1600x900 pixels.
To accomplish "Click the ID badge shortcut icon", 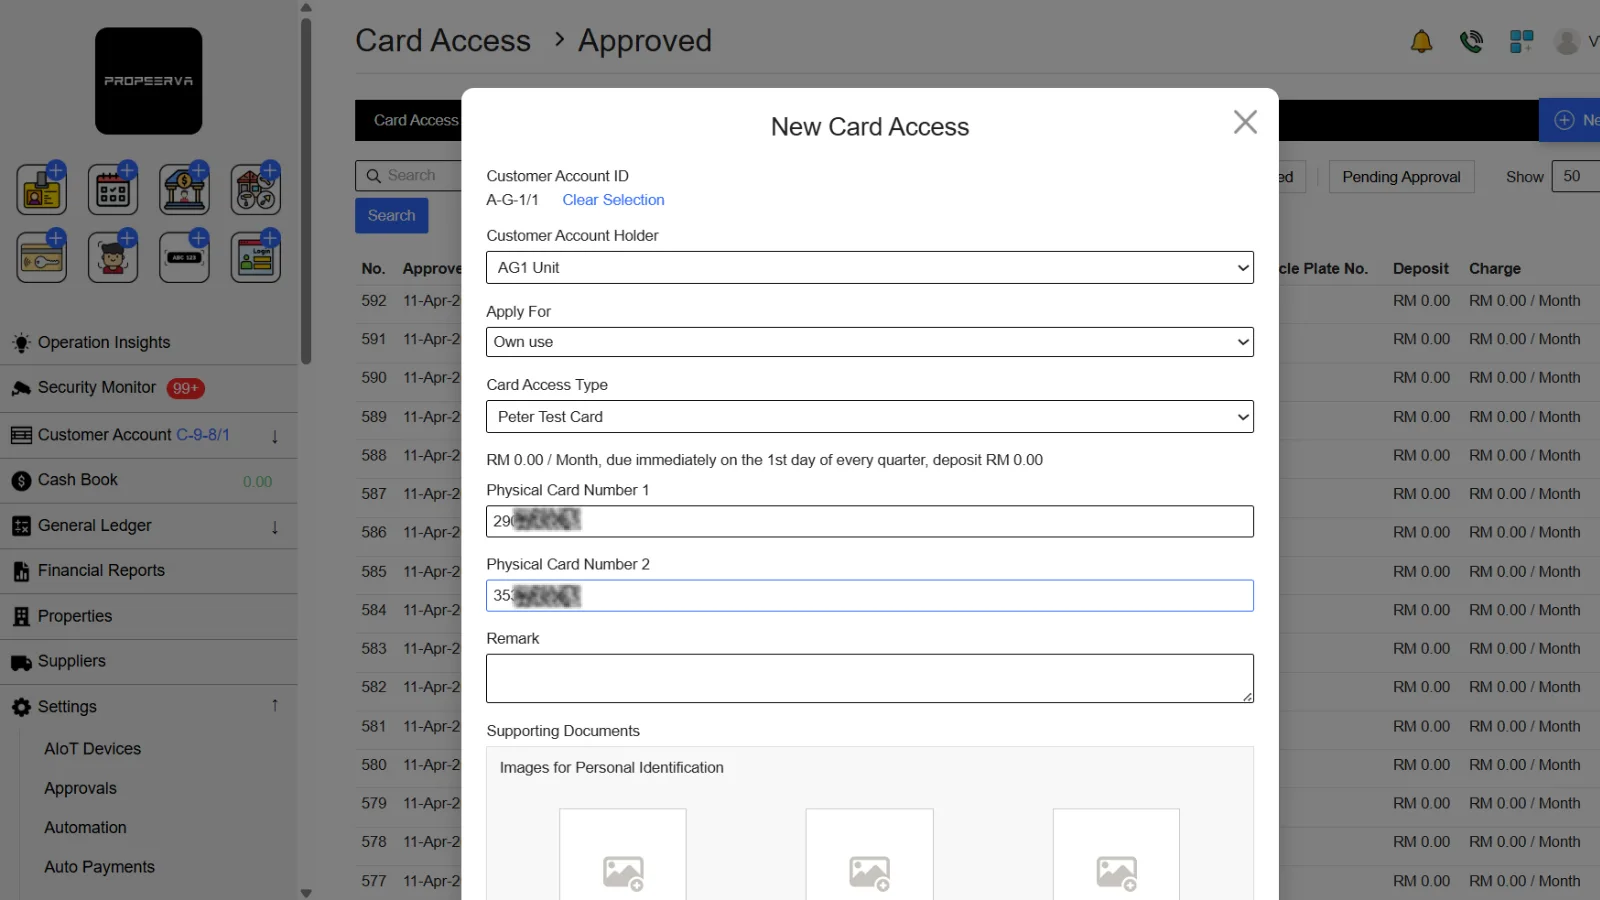I will [42, 188].
